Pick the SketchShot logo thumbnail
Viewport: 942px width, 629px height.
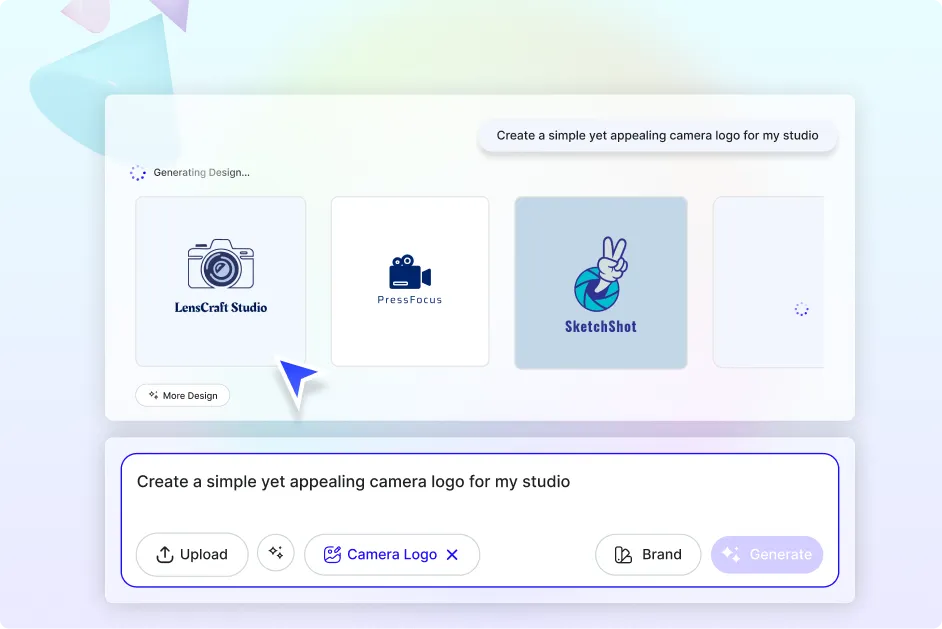pyautogui.click(x=600, y=282)
